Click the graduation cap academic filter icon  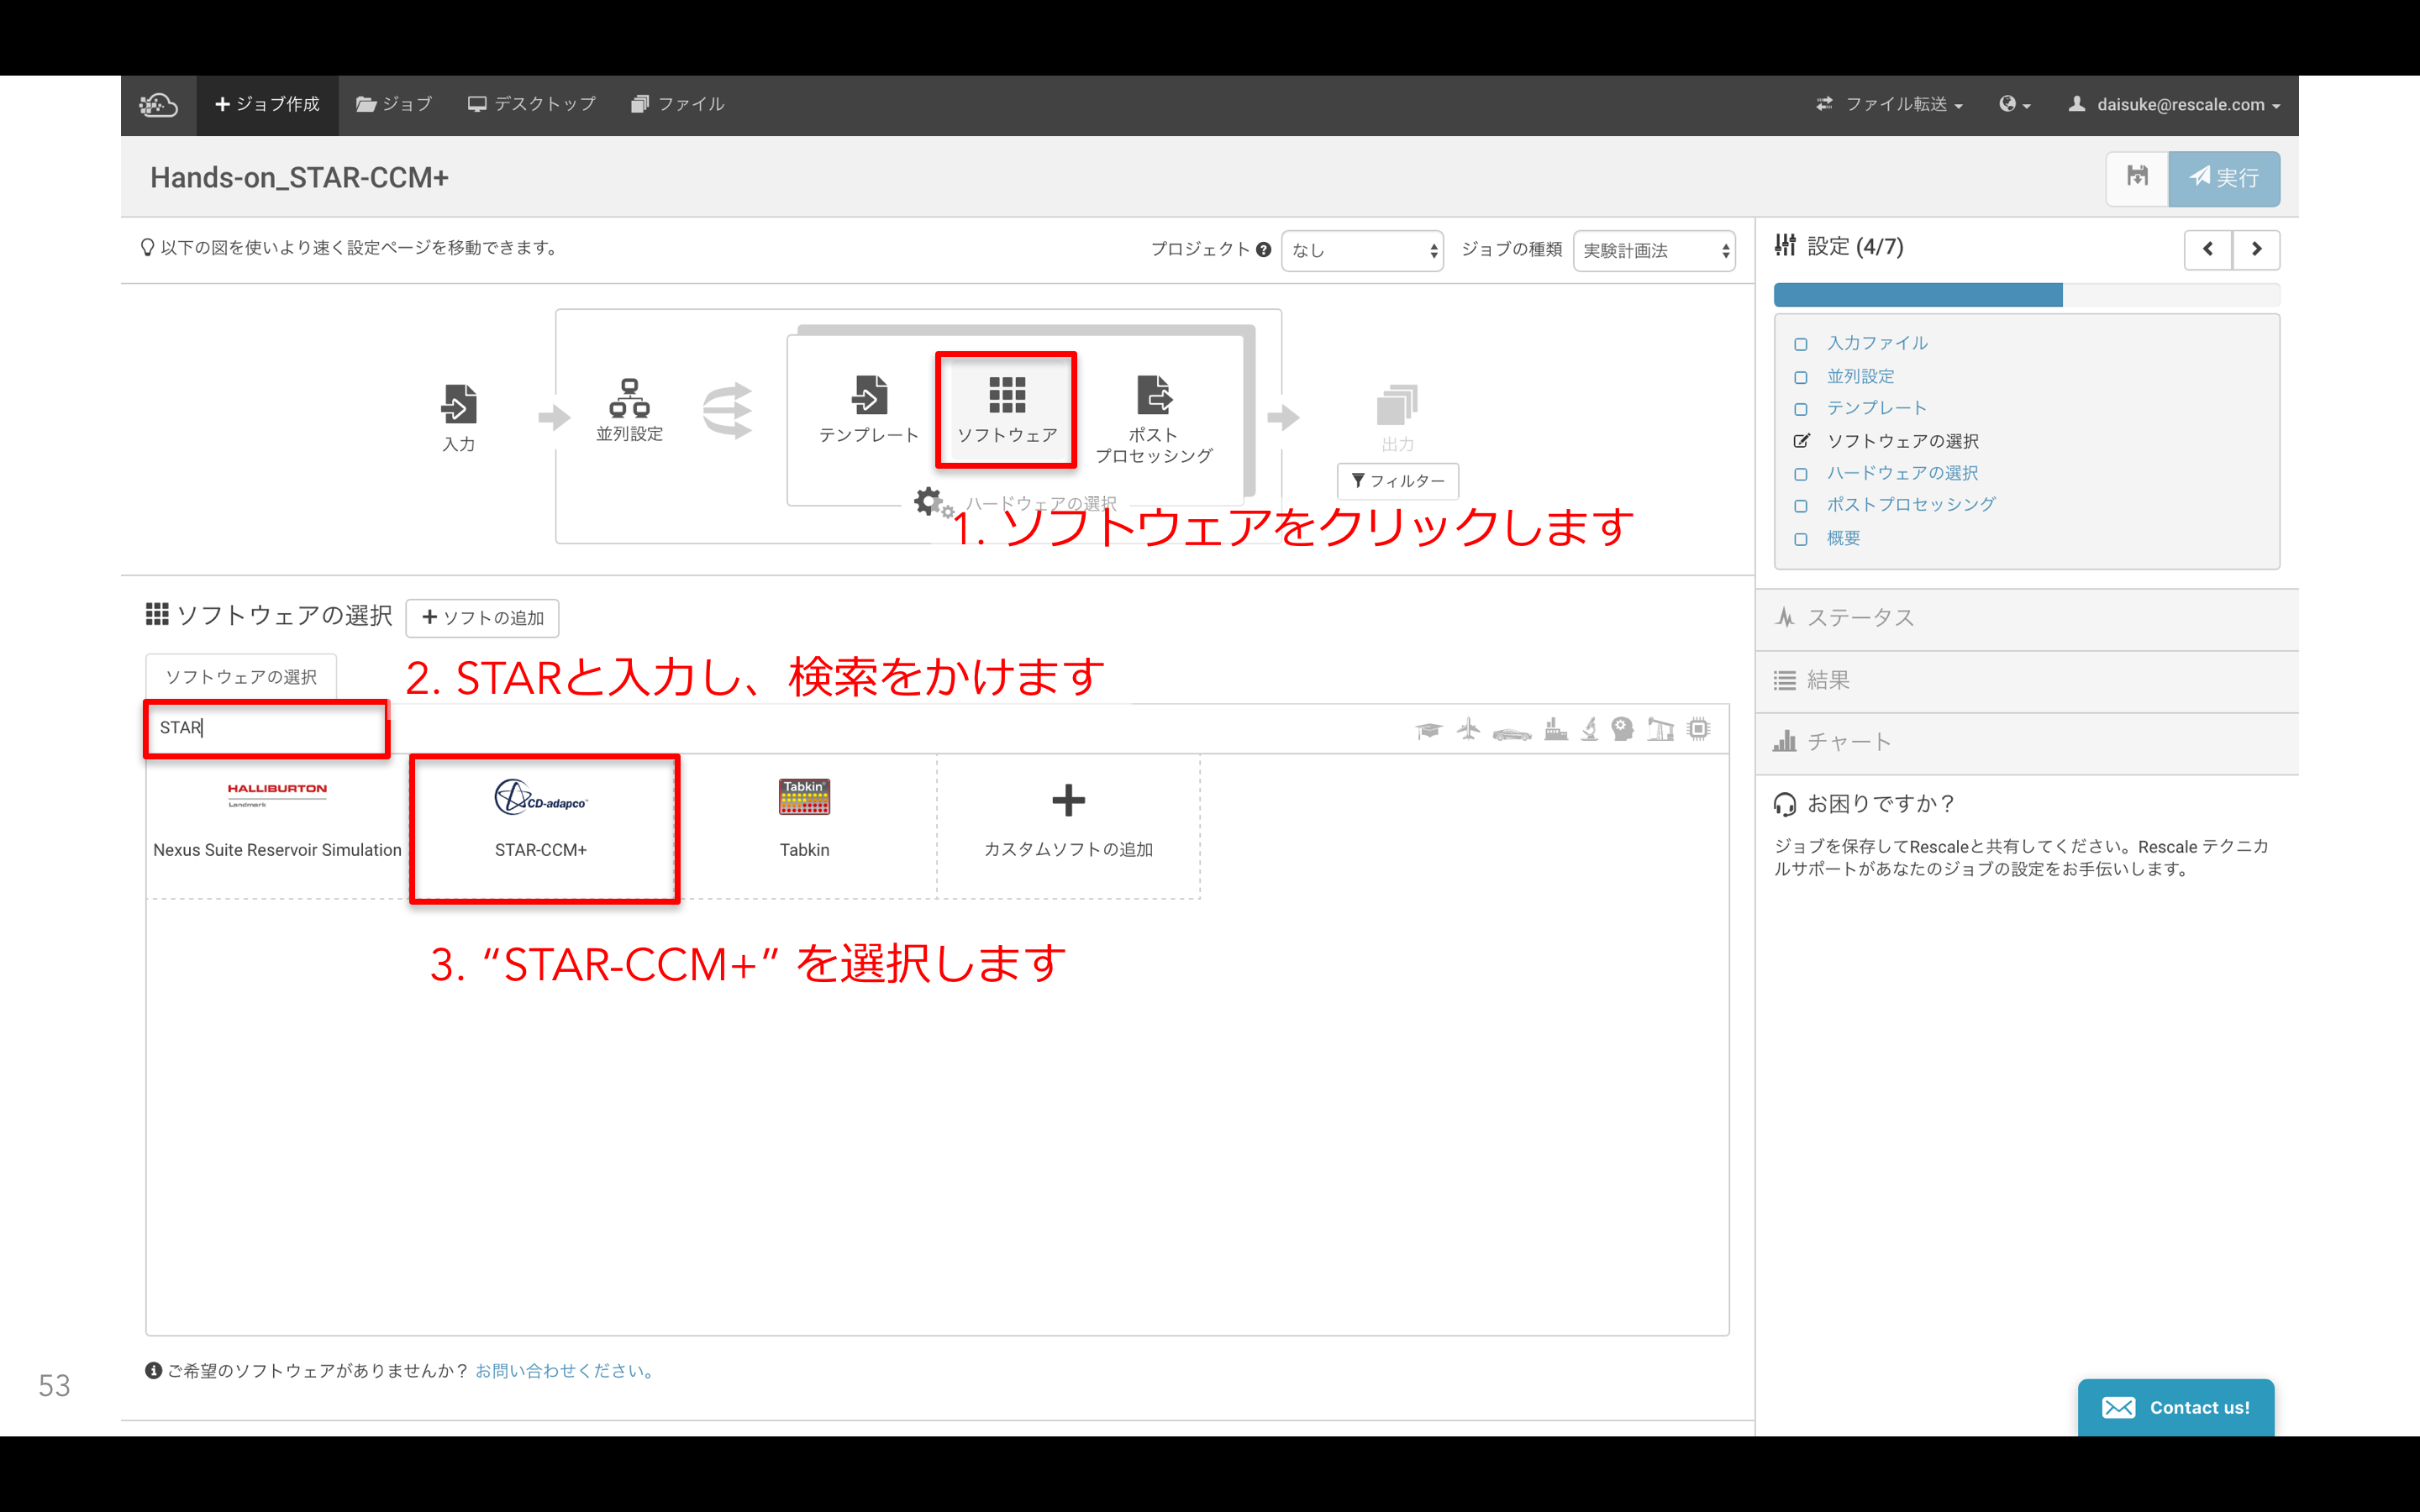[x=1428, y=731]
